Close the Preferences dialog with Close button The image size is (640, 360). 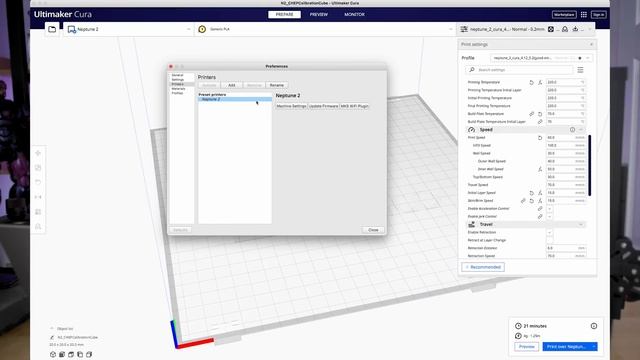(x=373, y=230)
